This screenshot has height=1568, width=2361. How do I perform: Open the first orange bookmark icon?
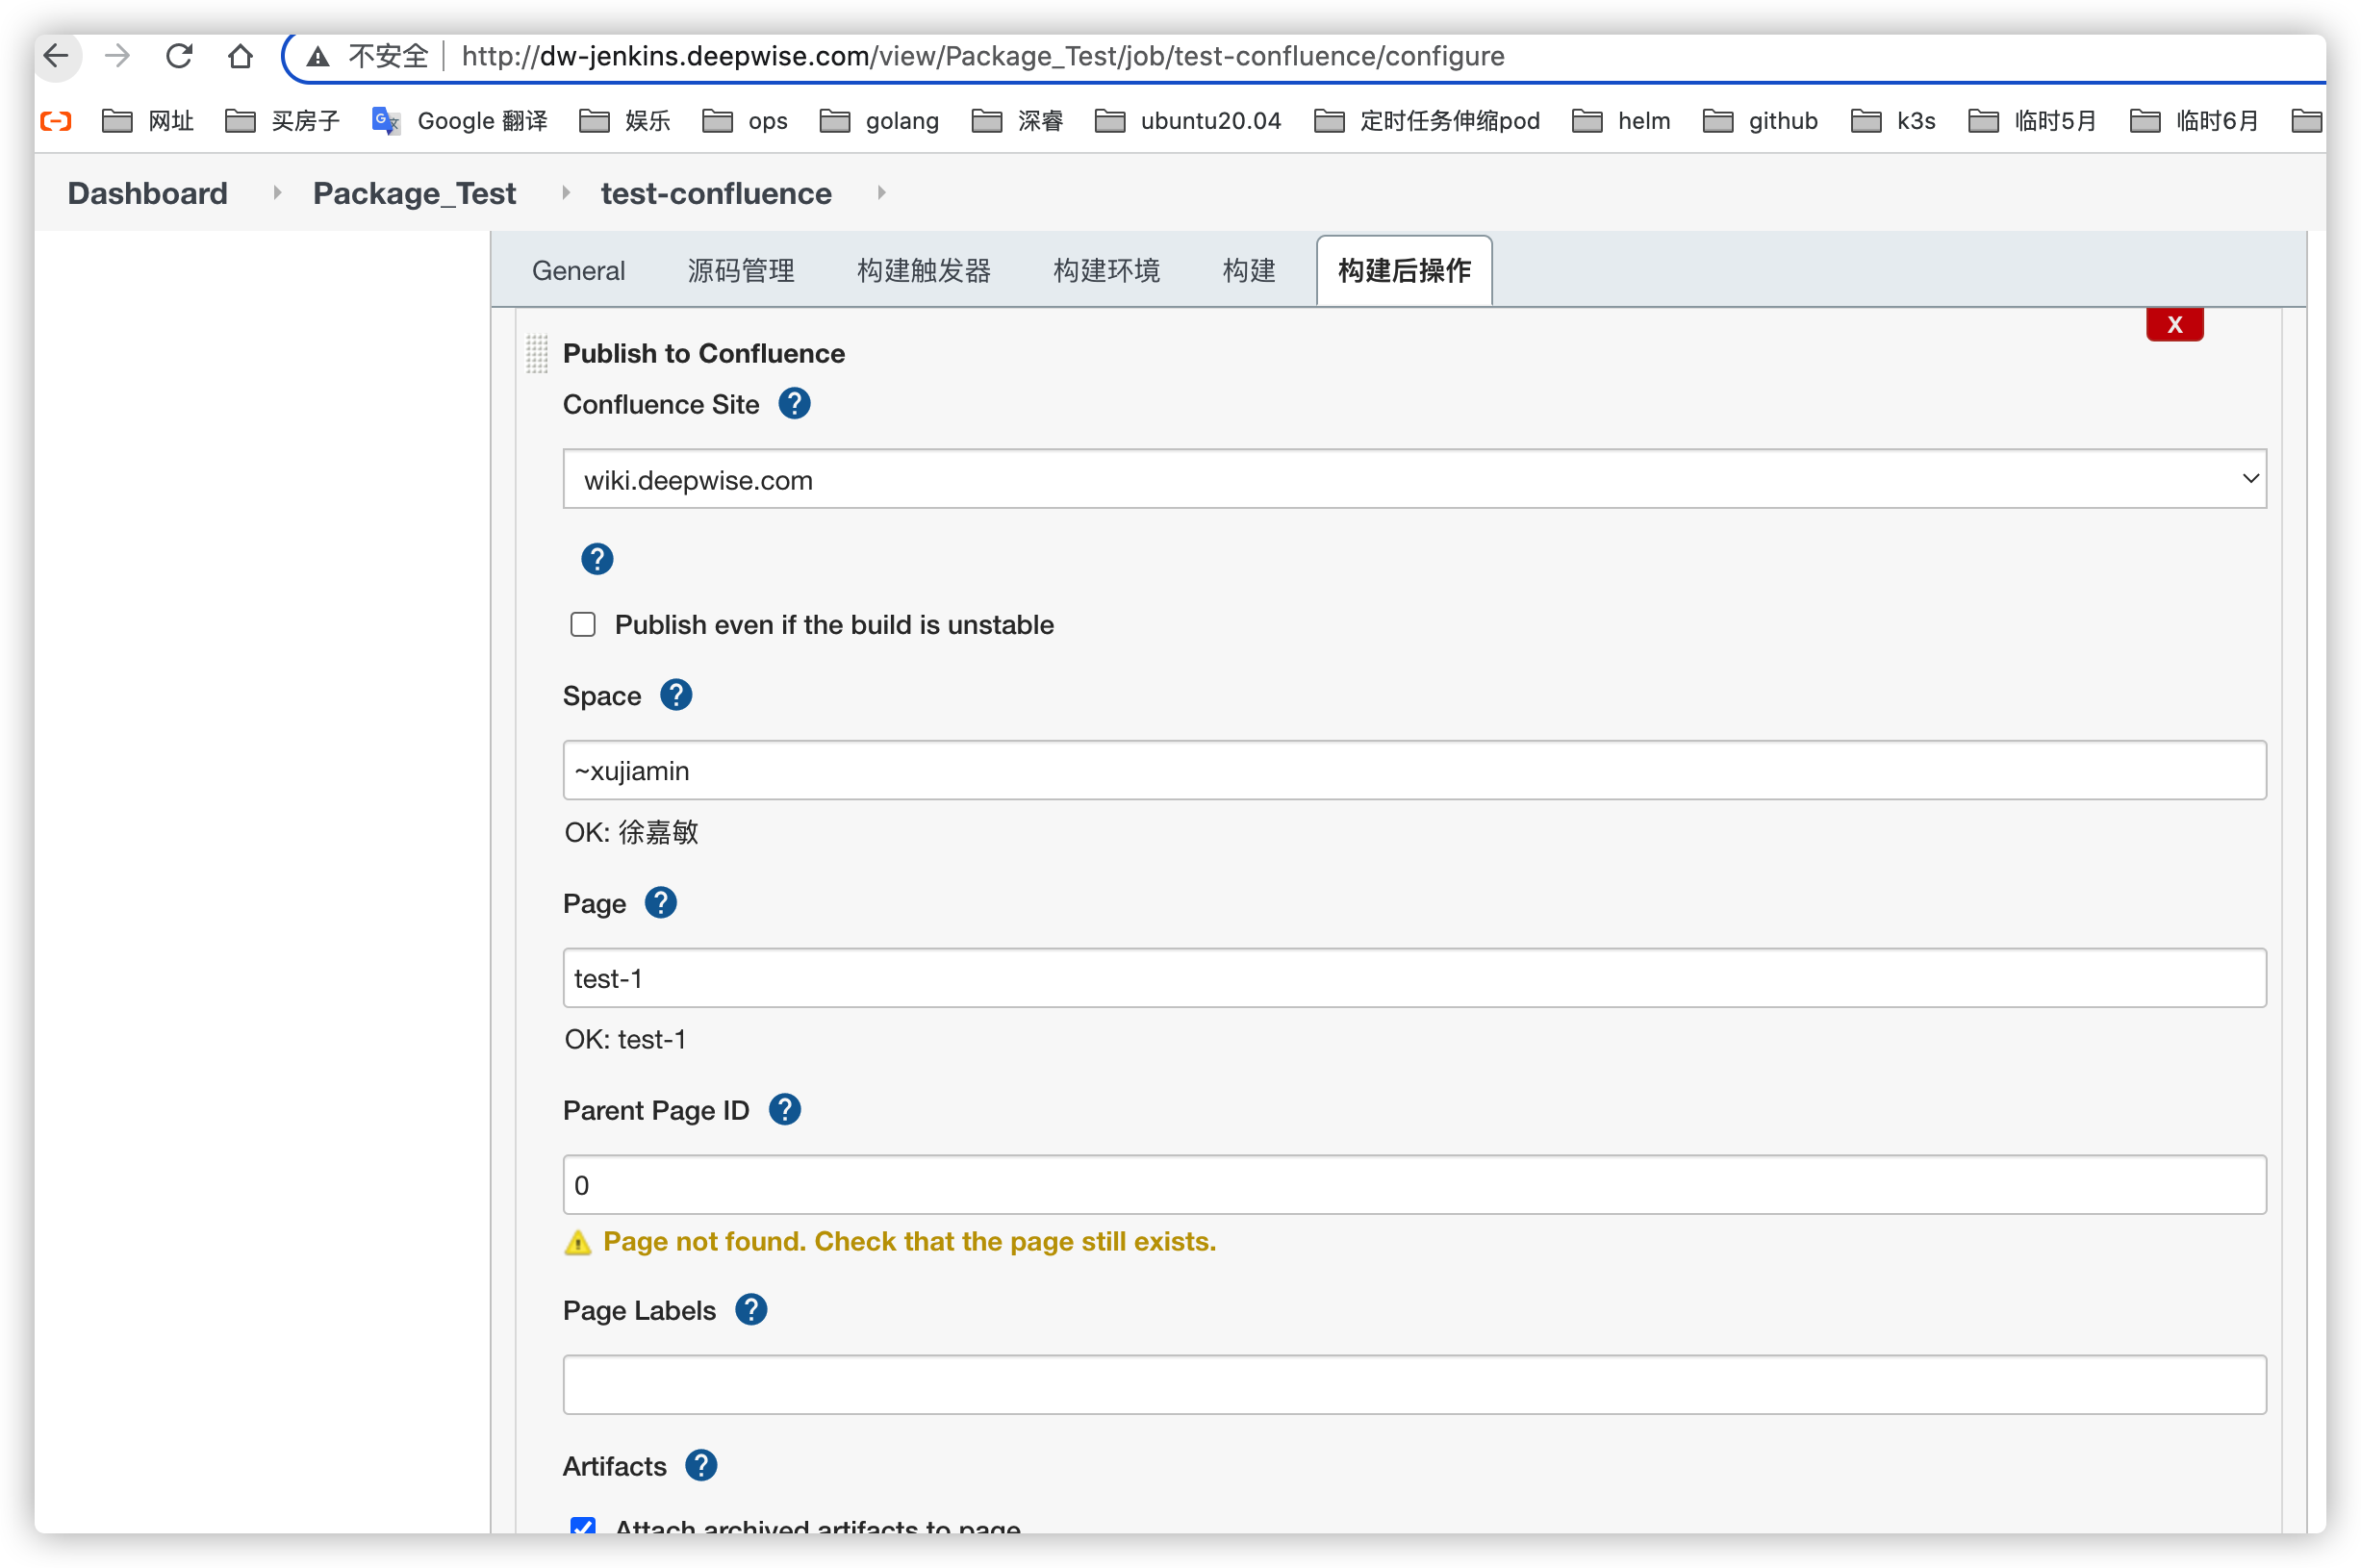tap(56, 121)
